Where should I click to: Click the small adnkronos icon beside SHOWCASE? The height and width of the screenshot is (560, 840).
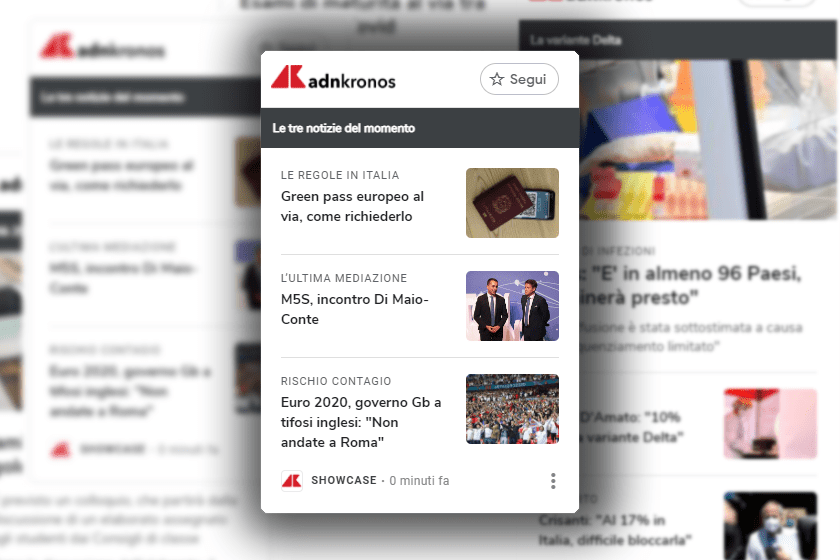click(291, 481)
